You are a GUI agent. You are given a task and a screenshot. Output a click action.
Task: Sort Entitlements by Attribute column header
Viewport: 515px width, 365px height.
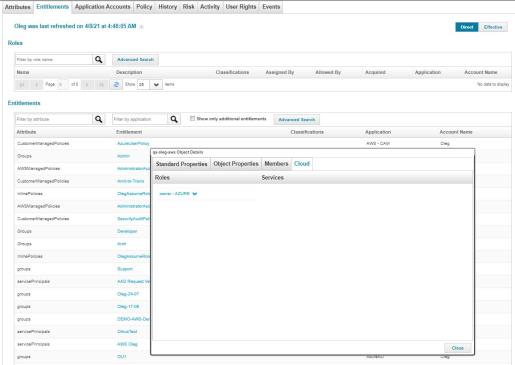(x=26, y=132)
